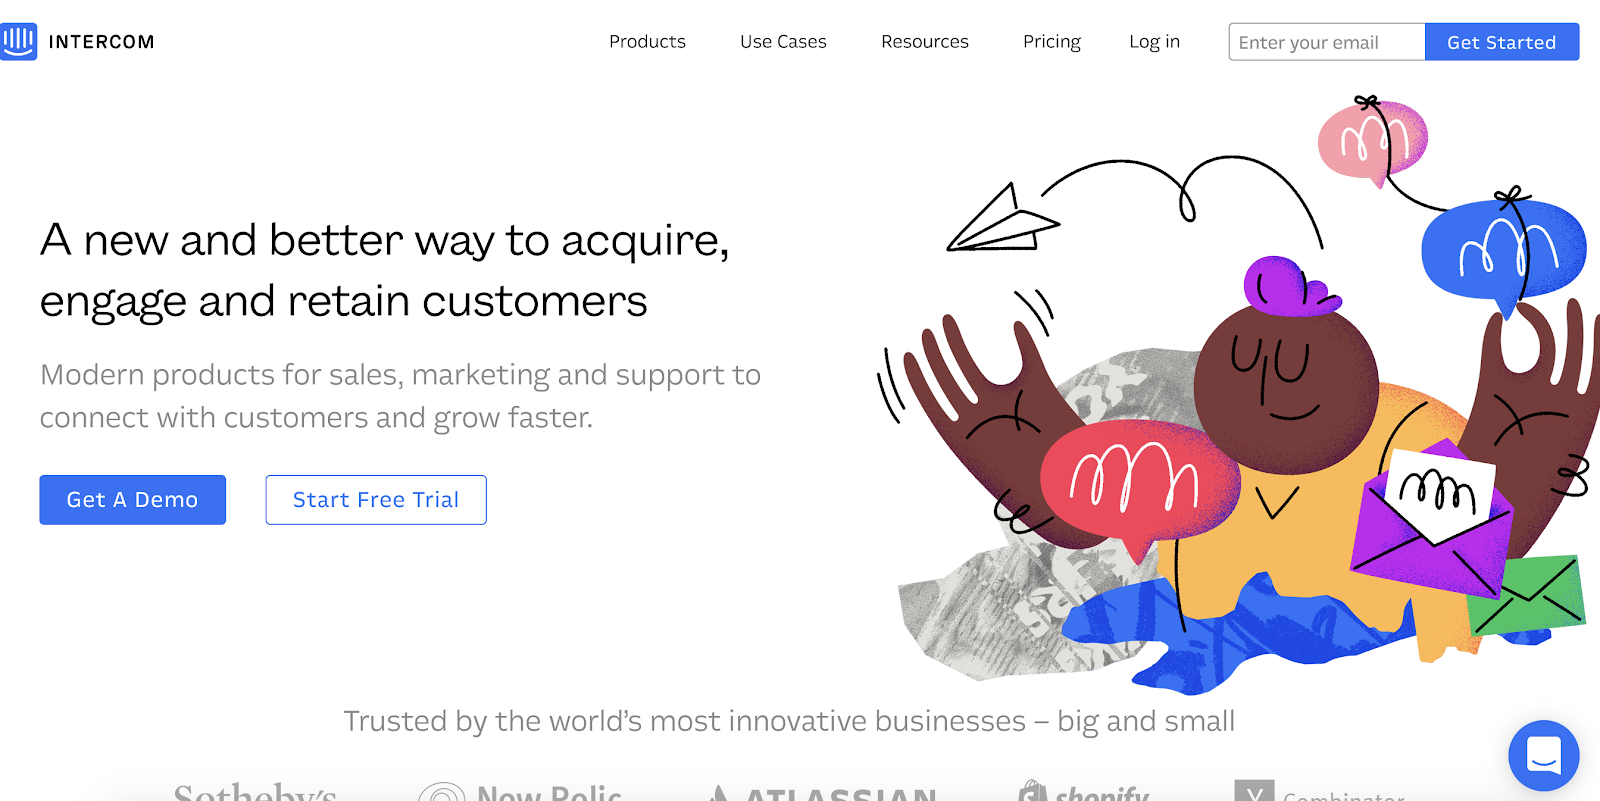Go to the Pricing page

1051,42
